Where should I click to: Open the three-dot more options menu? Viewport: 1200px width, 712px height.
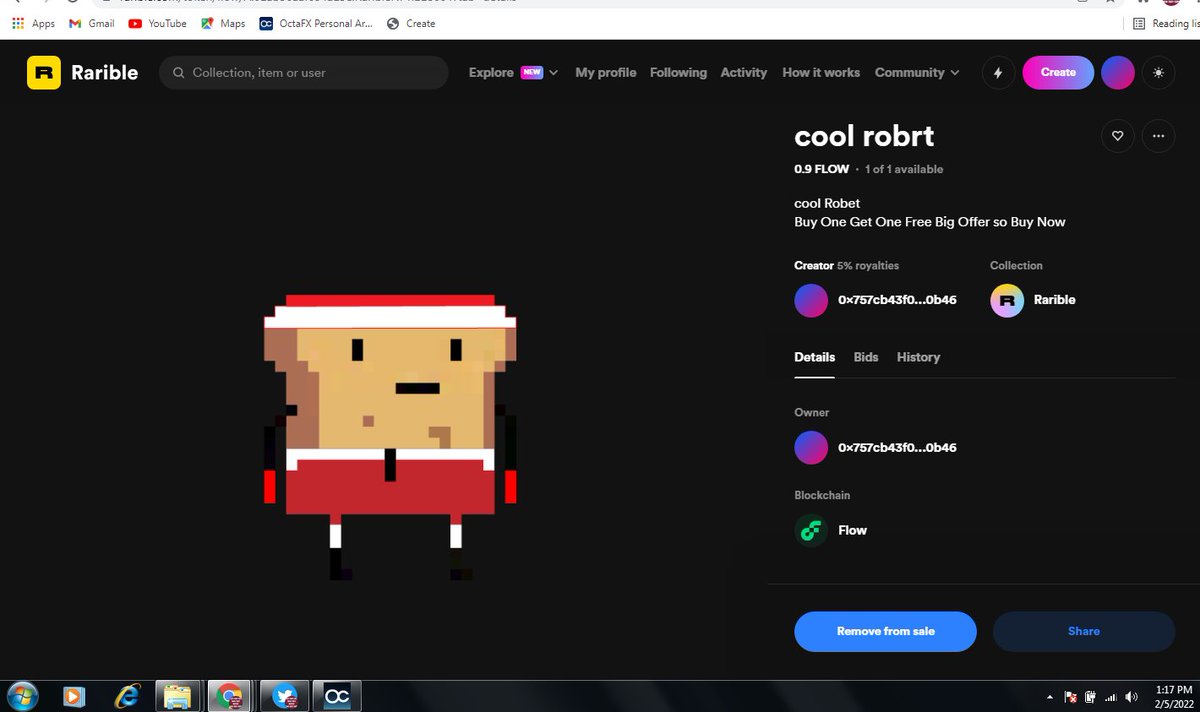coord(1158,136)
